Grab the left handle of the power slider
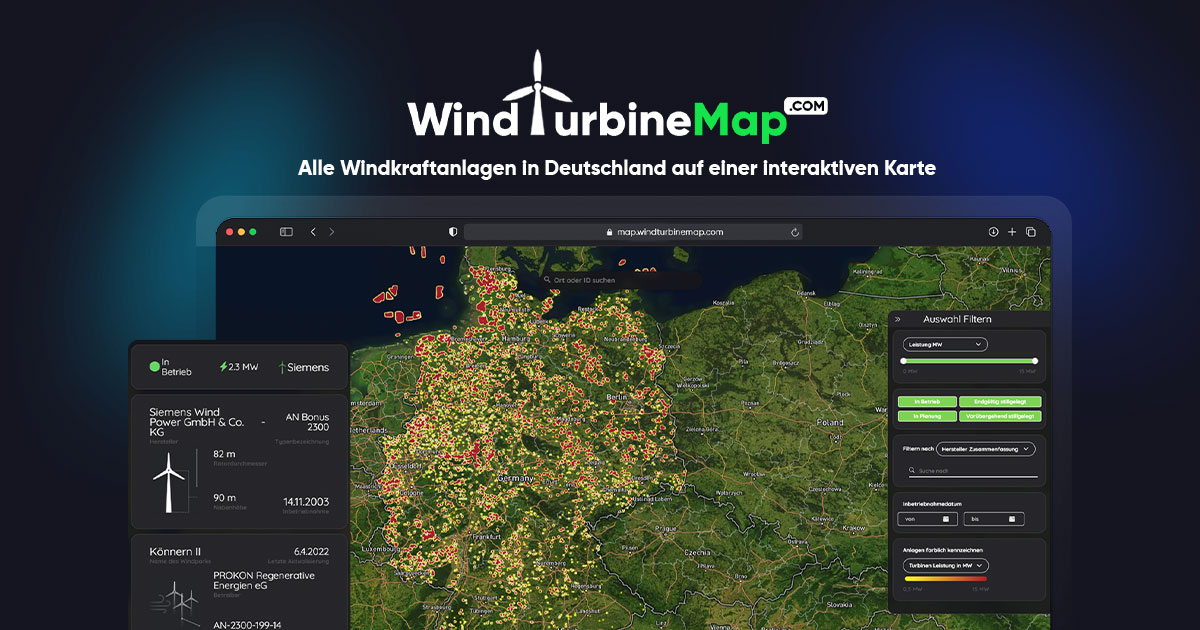 coord(903,361)
